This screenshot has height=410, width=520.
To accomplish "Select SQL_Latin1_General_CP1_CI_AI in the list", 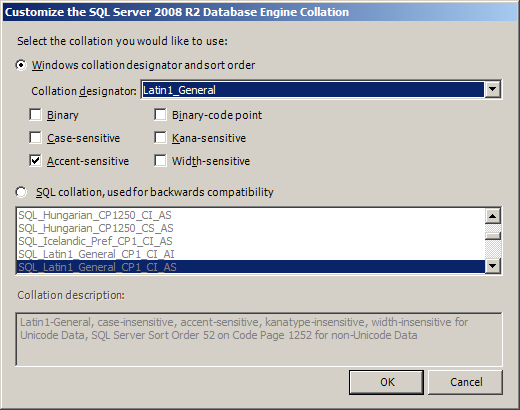I will pyautogui.click(x=251, y=254).
